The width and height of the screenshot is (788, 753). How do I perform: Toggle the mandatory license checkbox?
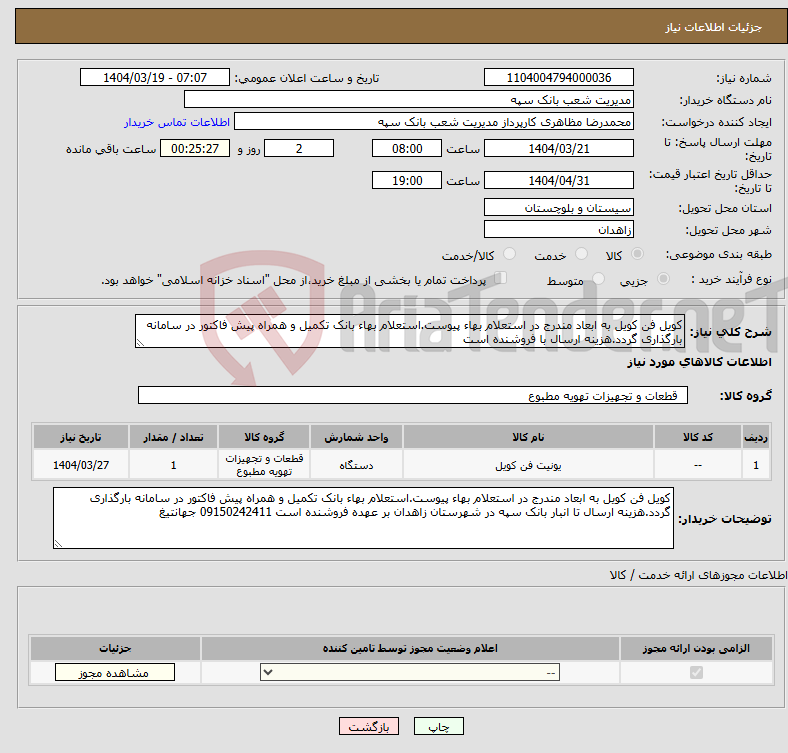tap(696, 672)
